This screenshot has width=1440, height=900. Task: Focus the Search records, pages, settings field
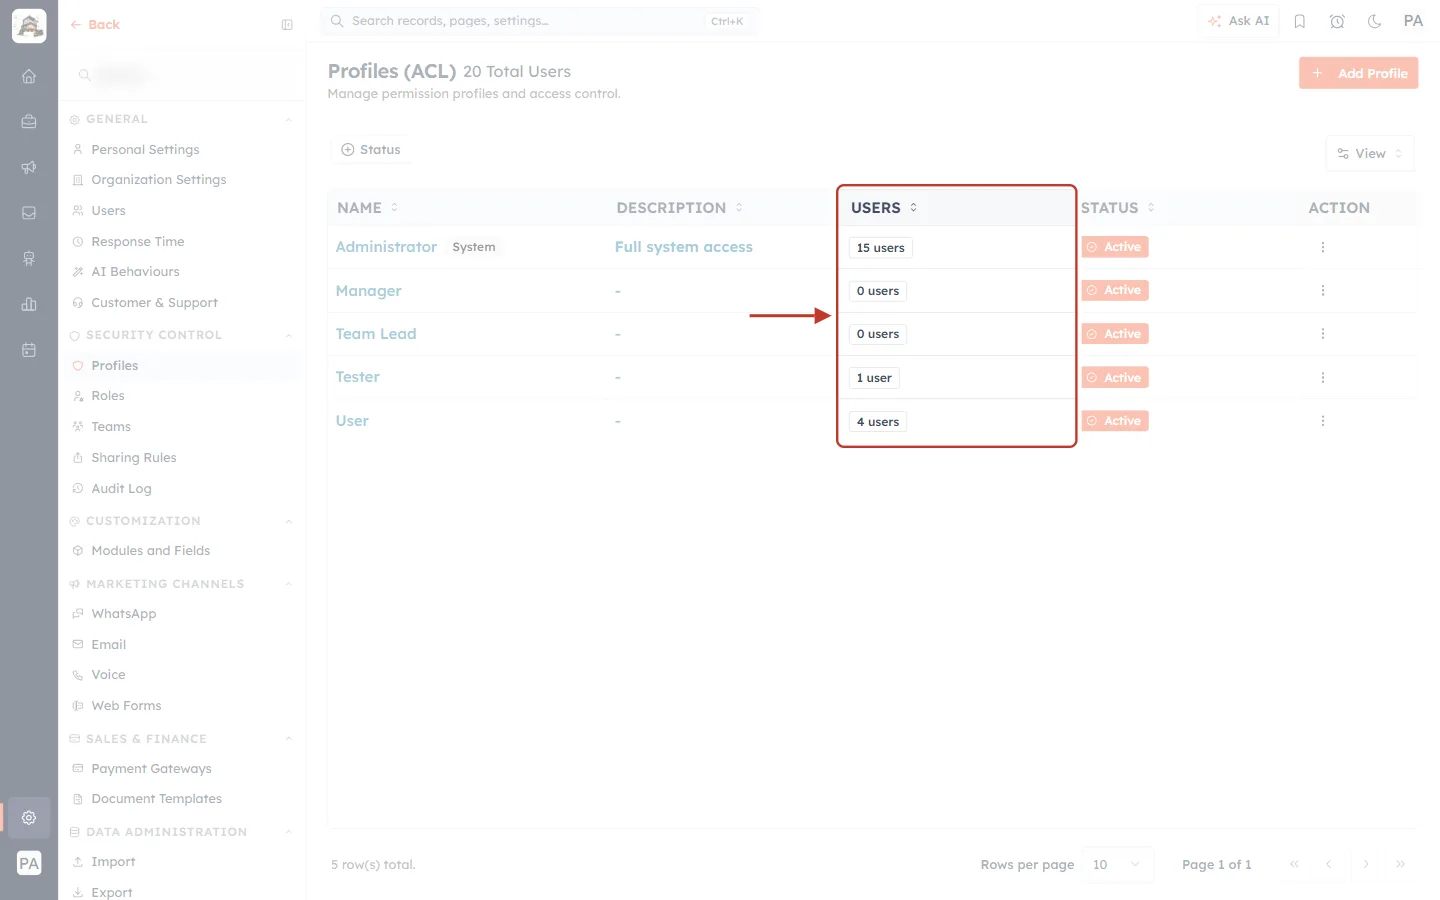[539, 21]
